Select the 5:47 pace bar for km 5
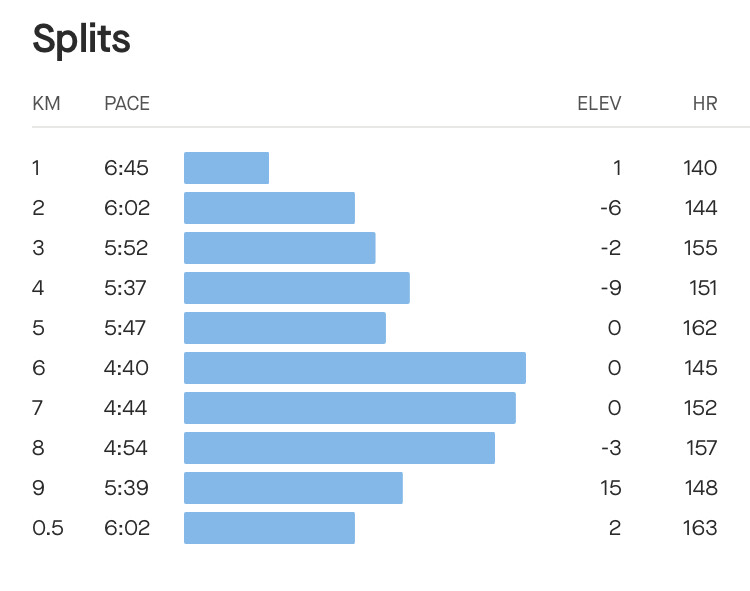 (x=284, y=328)
